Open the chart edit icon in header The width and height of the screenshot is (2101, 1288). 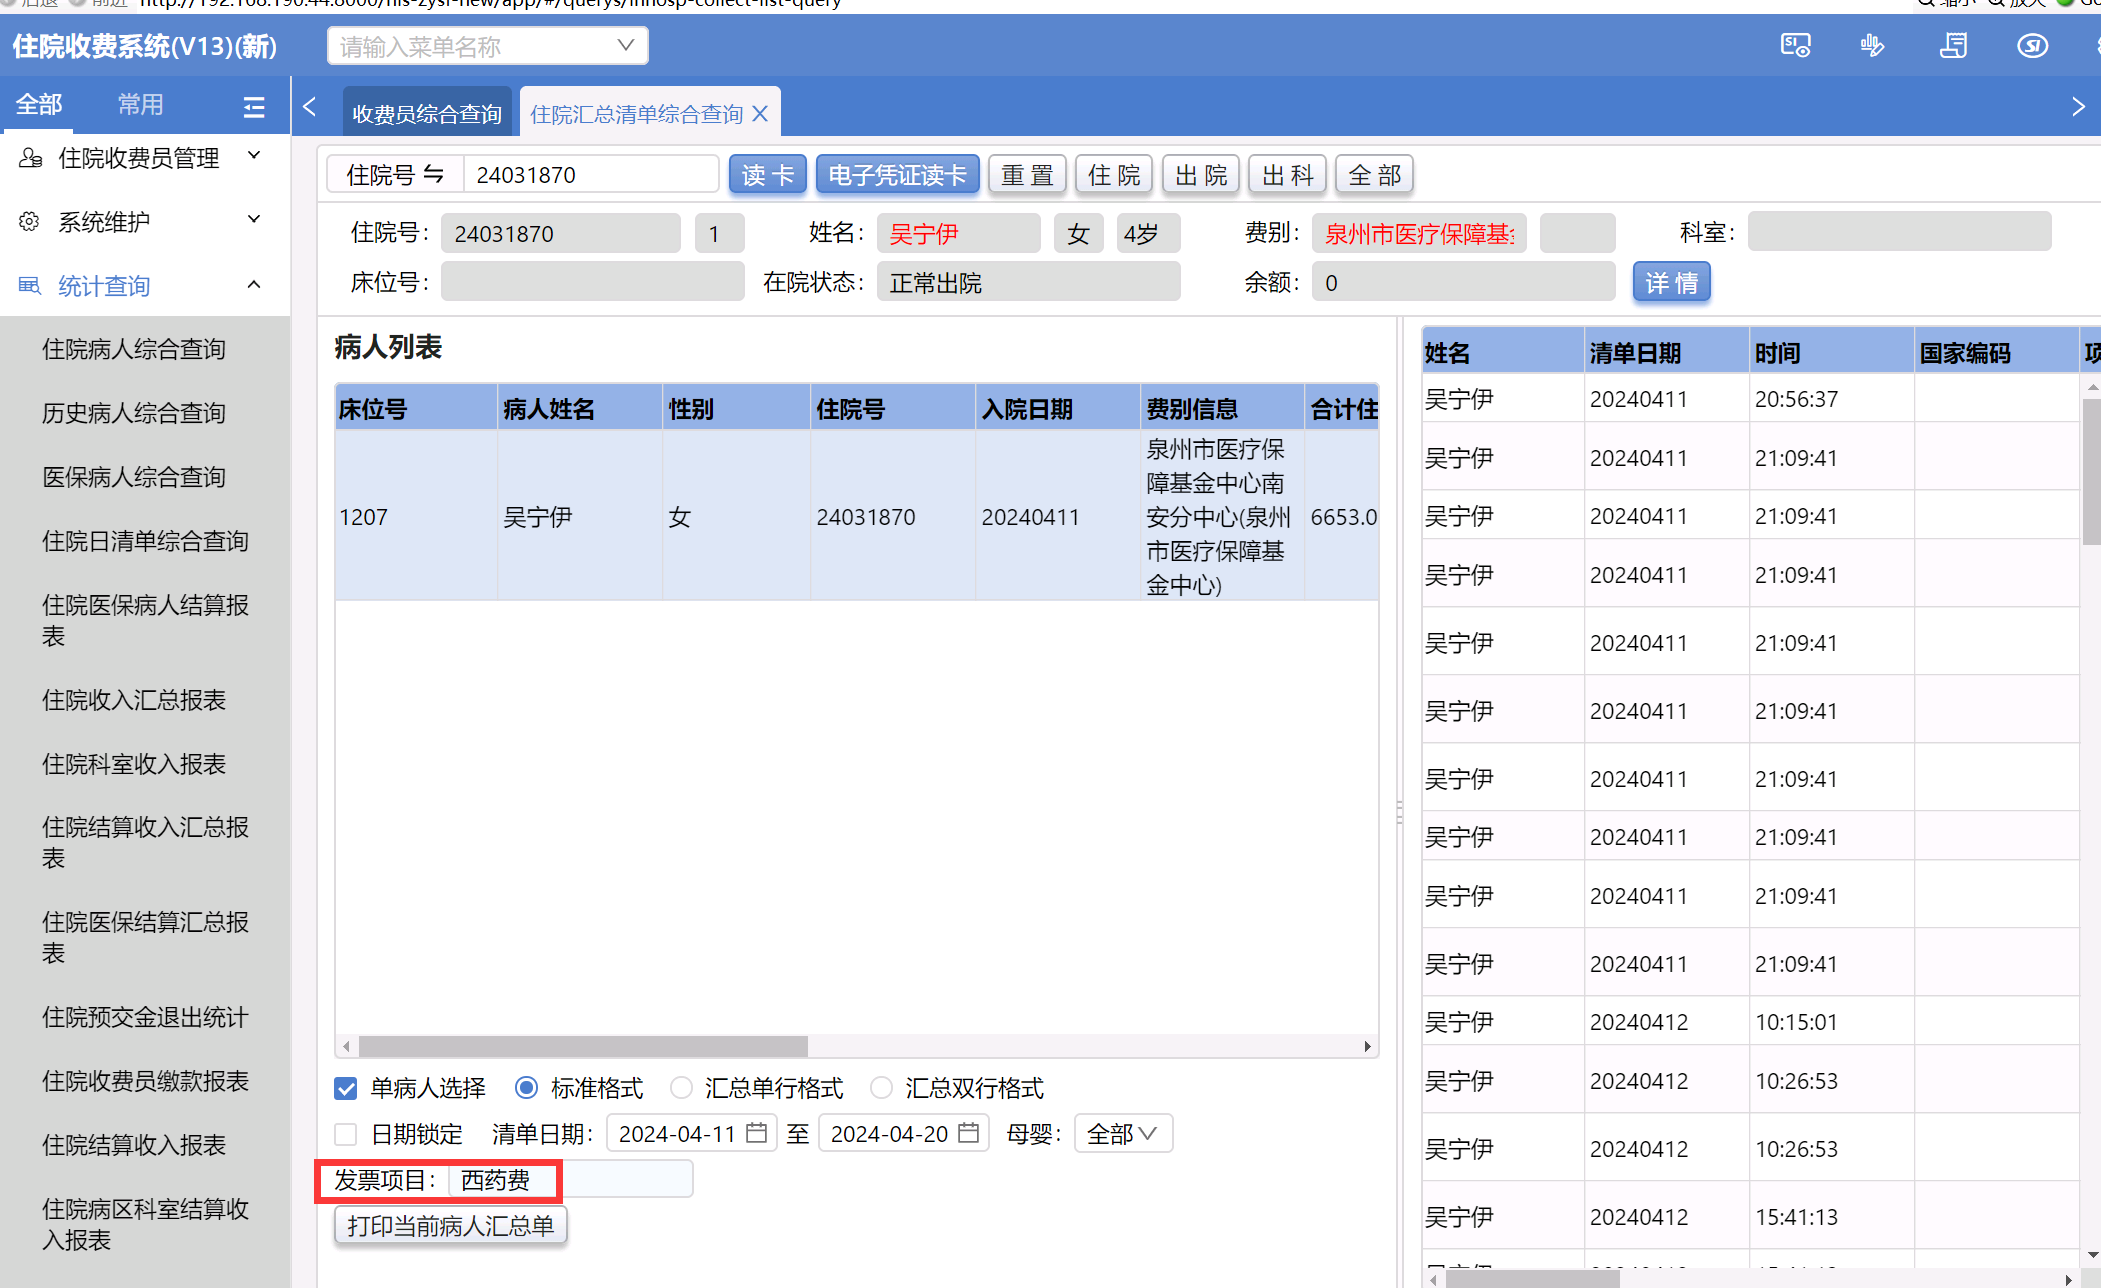tap(1872, 46)
